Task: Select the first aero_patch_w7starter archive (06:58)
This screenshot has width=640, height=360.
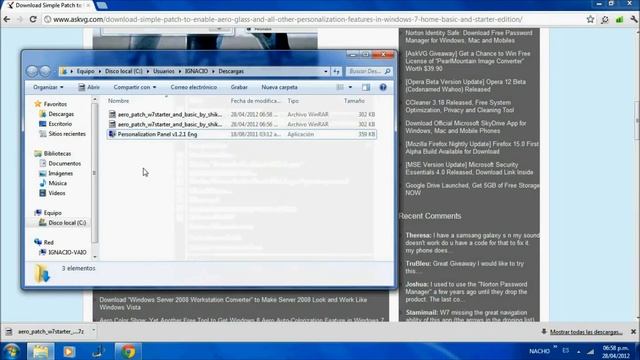Action: (242, 115)
